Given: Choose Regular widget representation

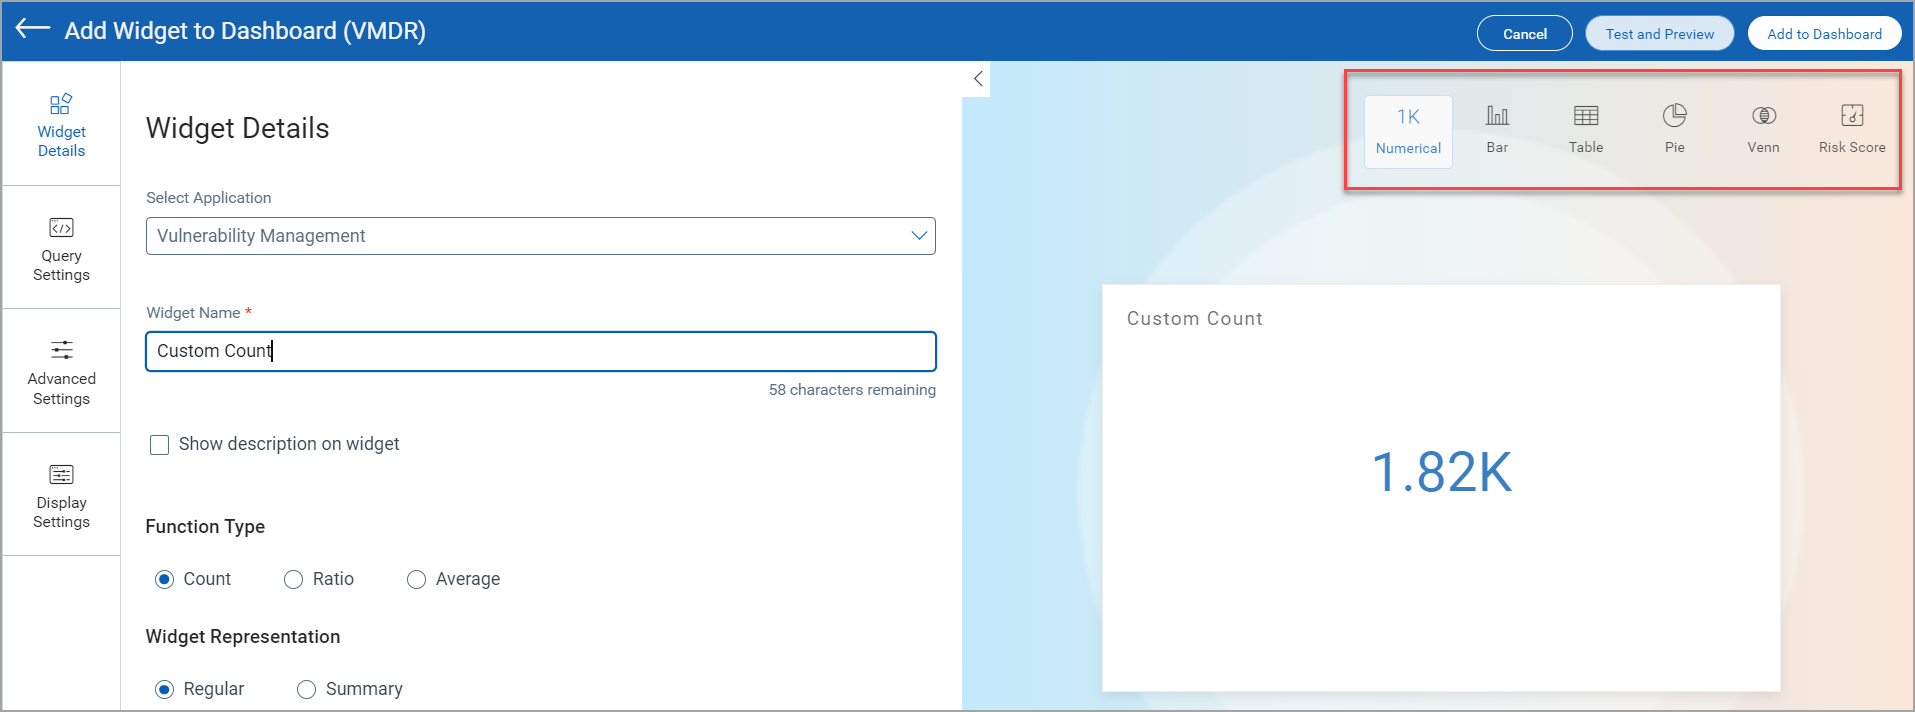Looking at the screenshot, I should click(x=164, y=690).
